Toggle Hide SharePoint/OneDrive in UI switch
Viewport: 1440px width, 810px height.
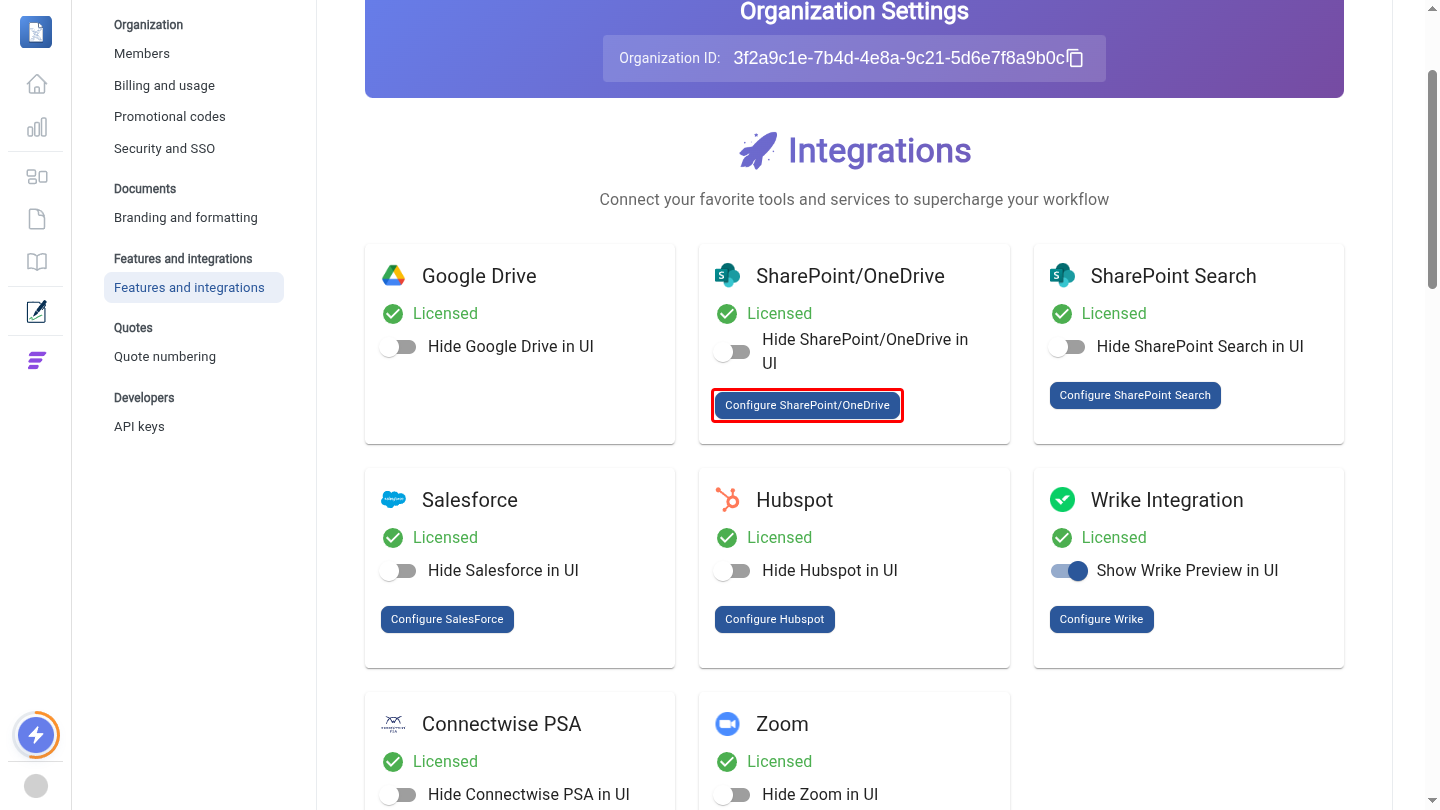[732, 352]
